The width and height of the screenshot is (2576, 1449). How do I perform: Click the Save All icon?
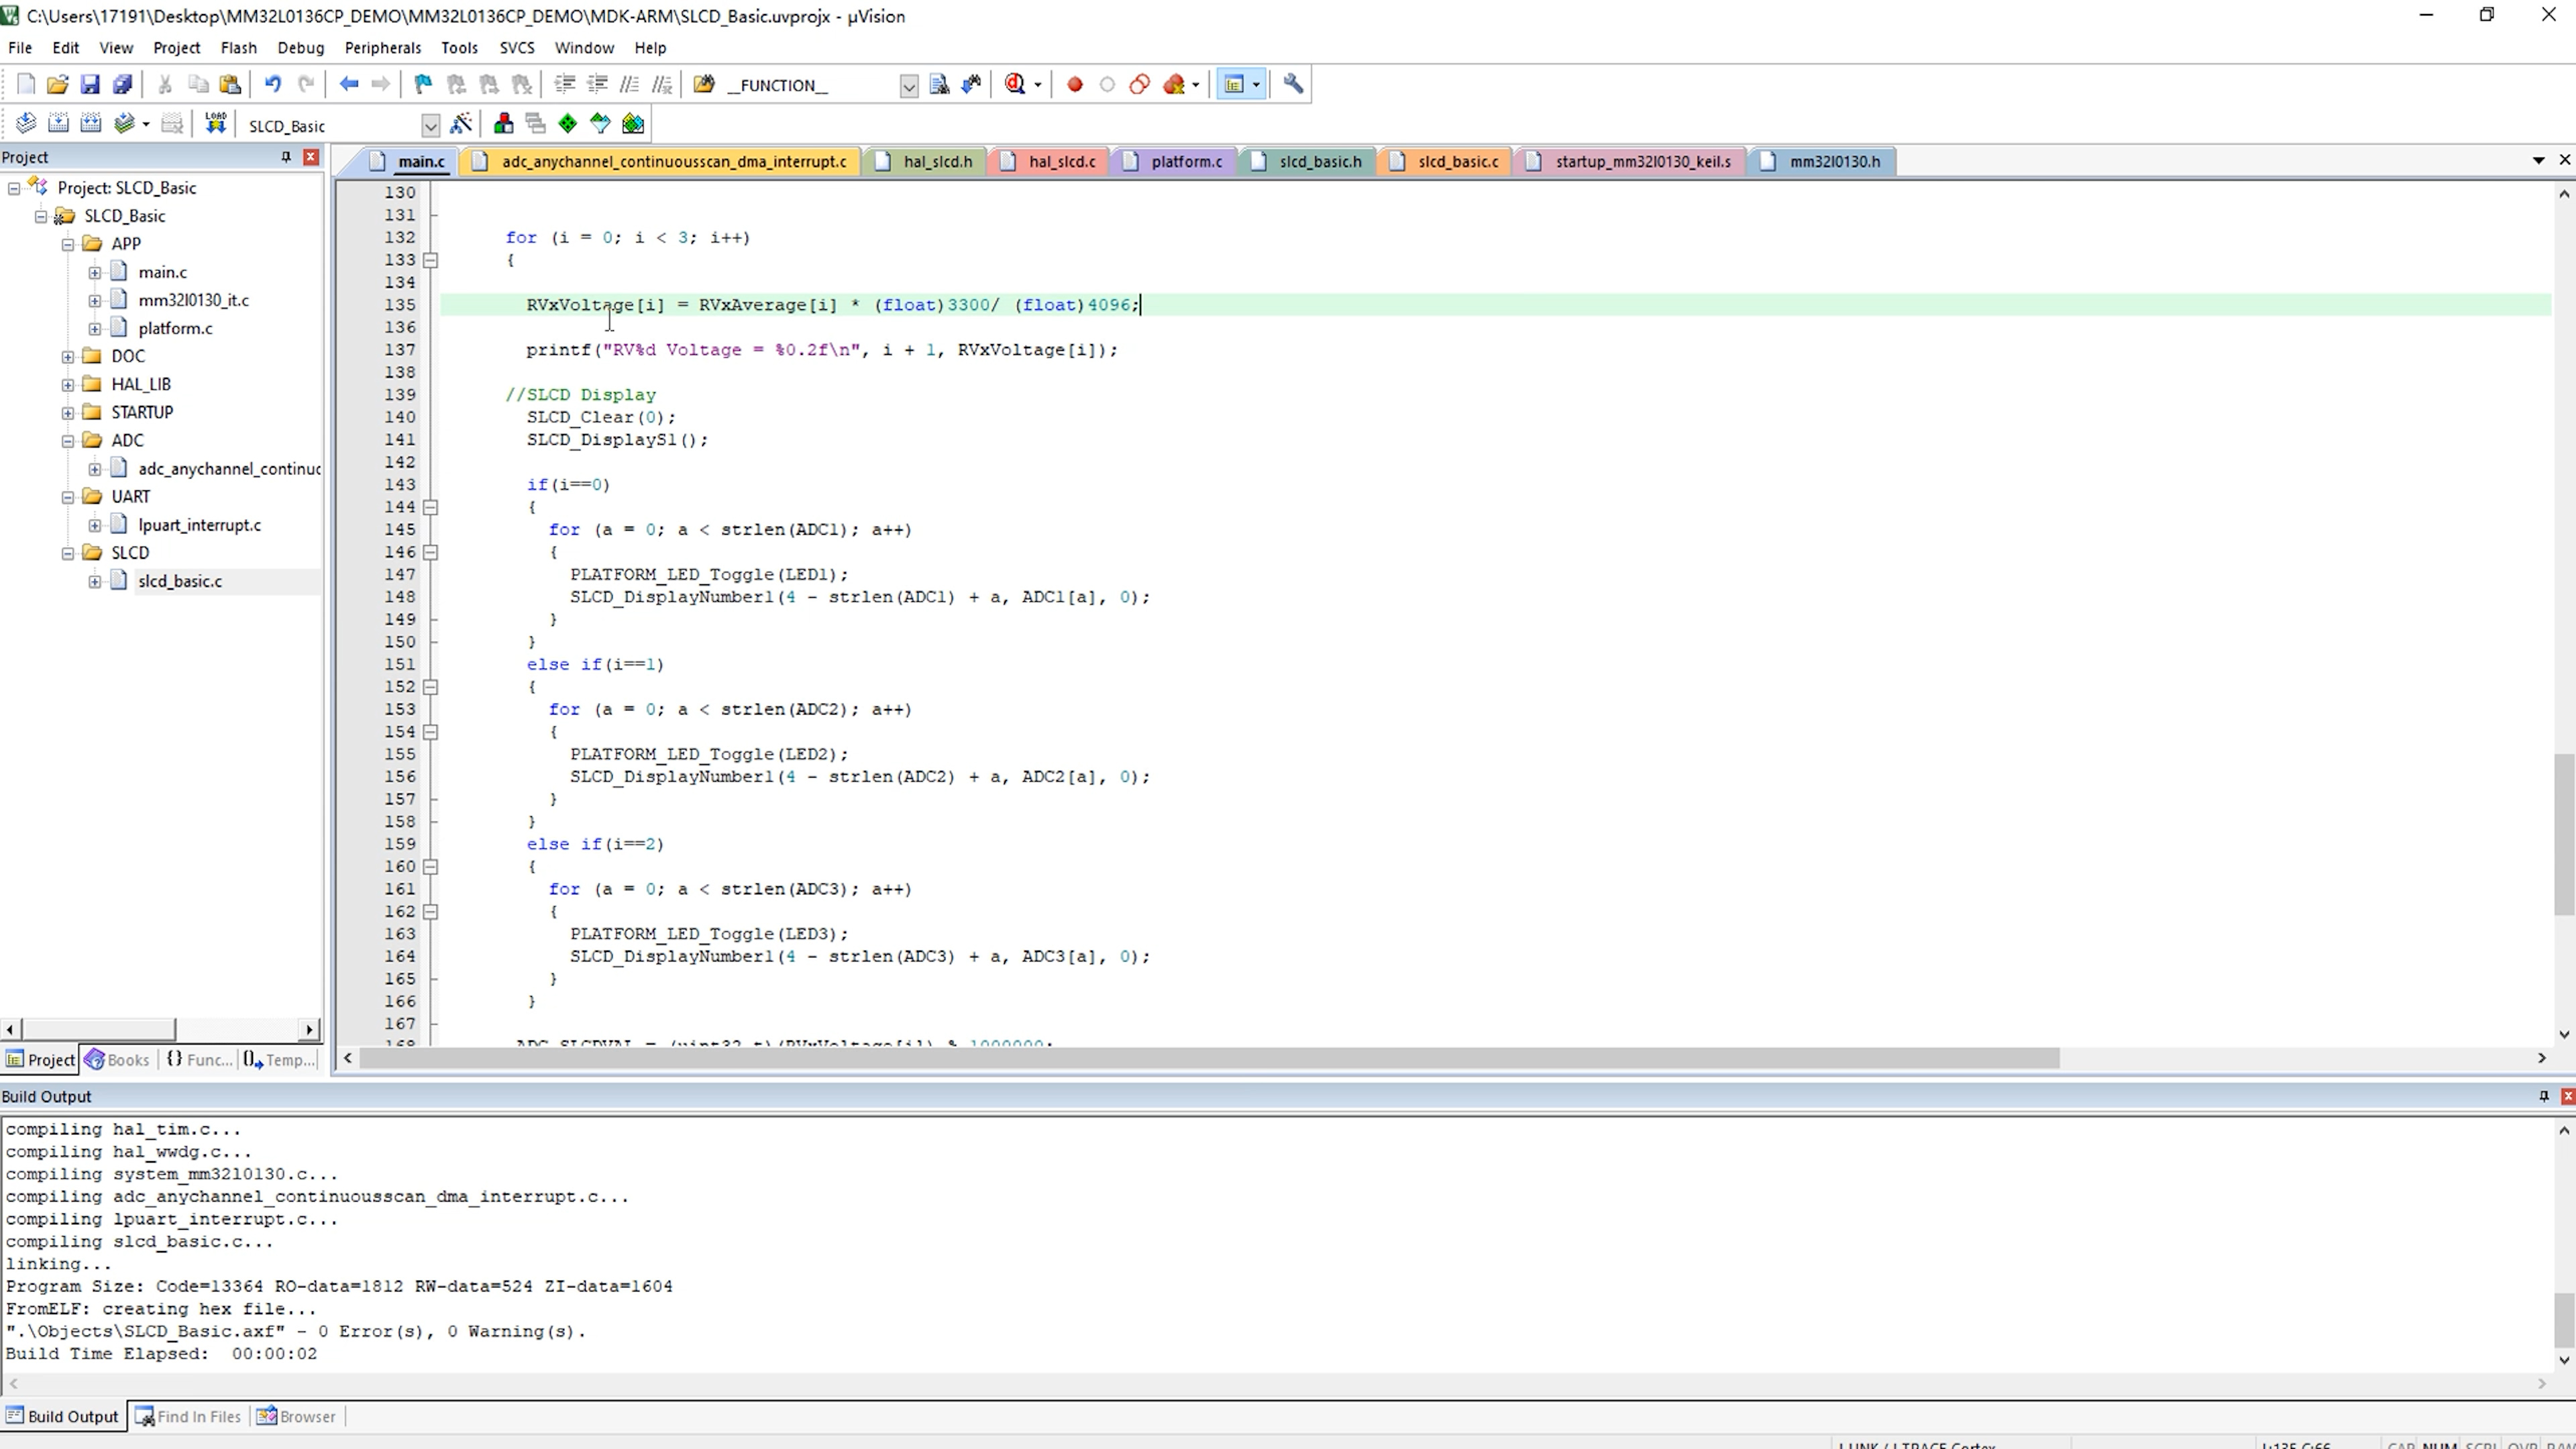(x=122, y=85)
